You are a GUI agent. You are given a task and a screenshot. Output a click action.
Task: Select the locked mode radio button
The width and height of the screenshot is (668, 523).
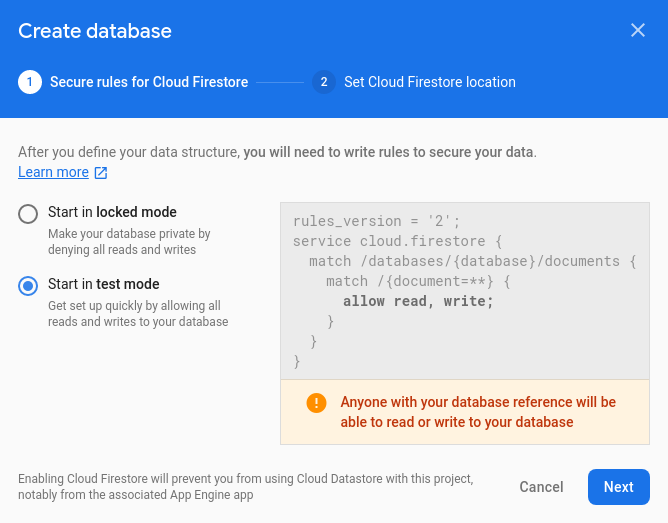coord(29,213)
